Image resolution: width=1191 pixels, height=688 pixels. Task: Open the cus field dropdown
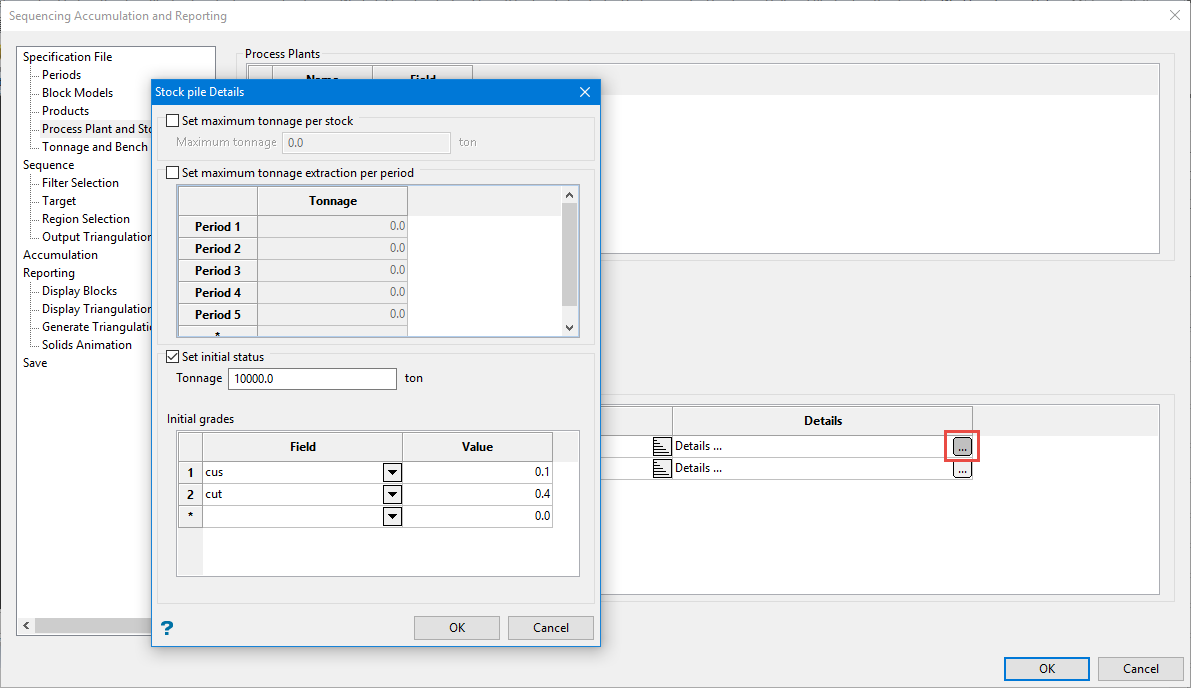(392, 472)
